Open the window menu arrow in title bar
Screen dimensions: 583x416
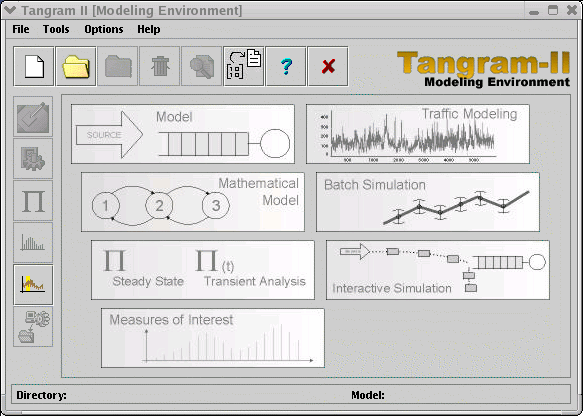point(9,10)
